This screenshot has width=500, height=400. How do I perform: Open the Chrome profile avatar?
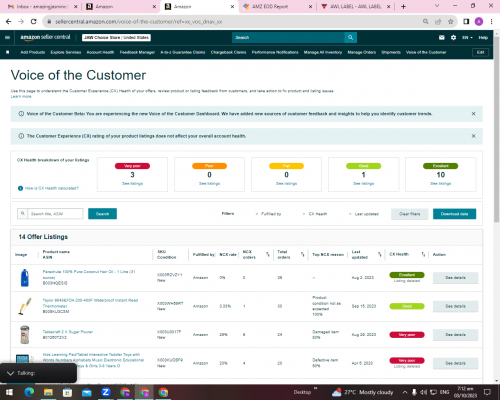click(x=479, y=21)
